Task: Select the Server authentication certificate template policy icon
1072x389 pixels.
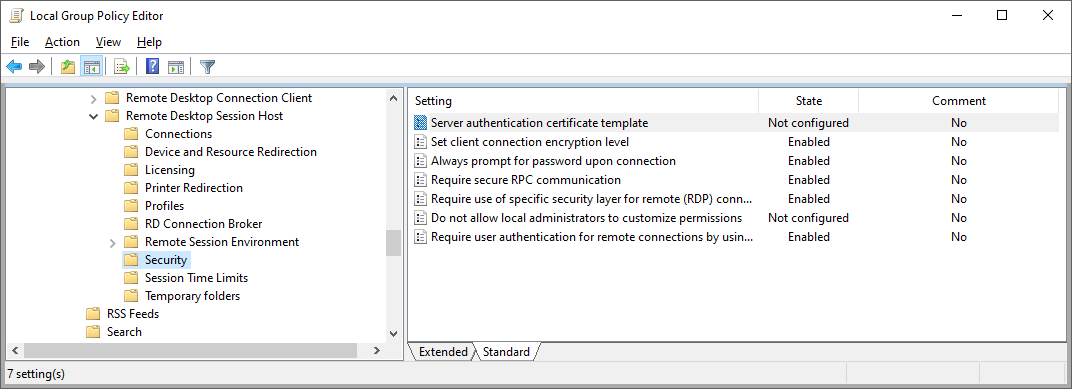Action: (x=420, y=123)
